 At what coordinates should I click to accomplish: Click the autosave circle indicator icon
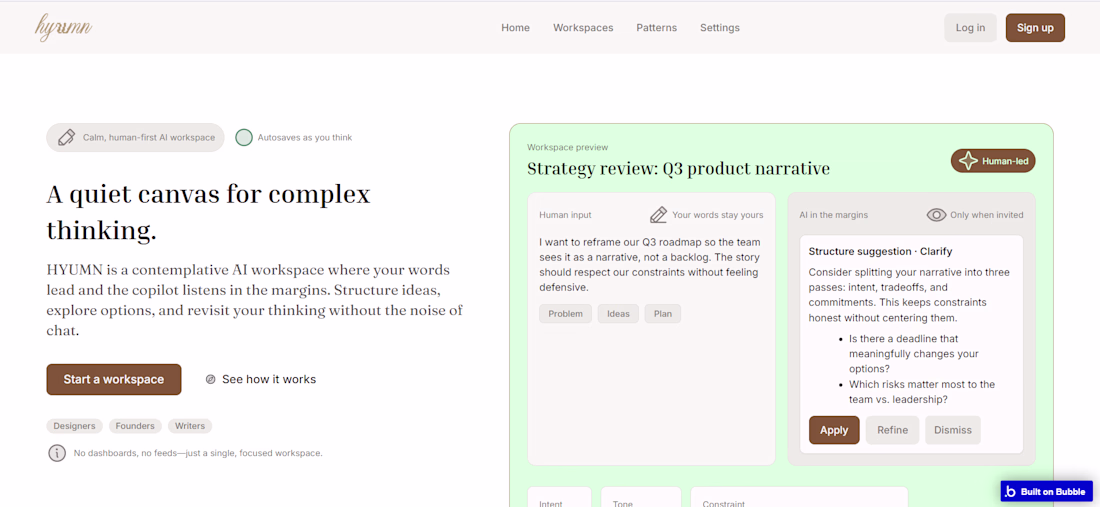pyautogui.click(x=244, y=138)
